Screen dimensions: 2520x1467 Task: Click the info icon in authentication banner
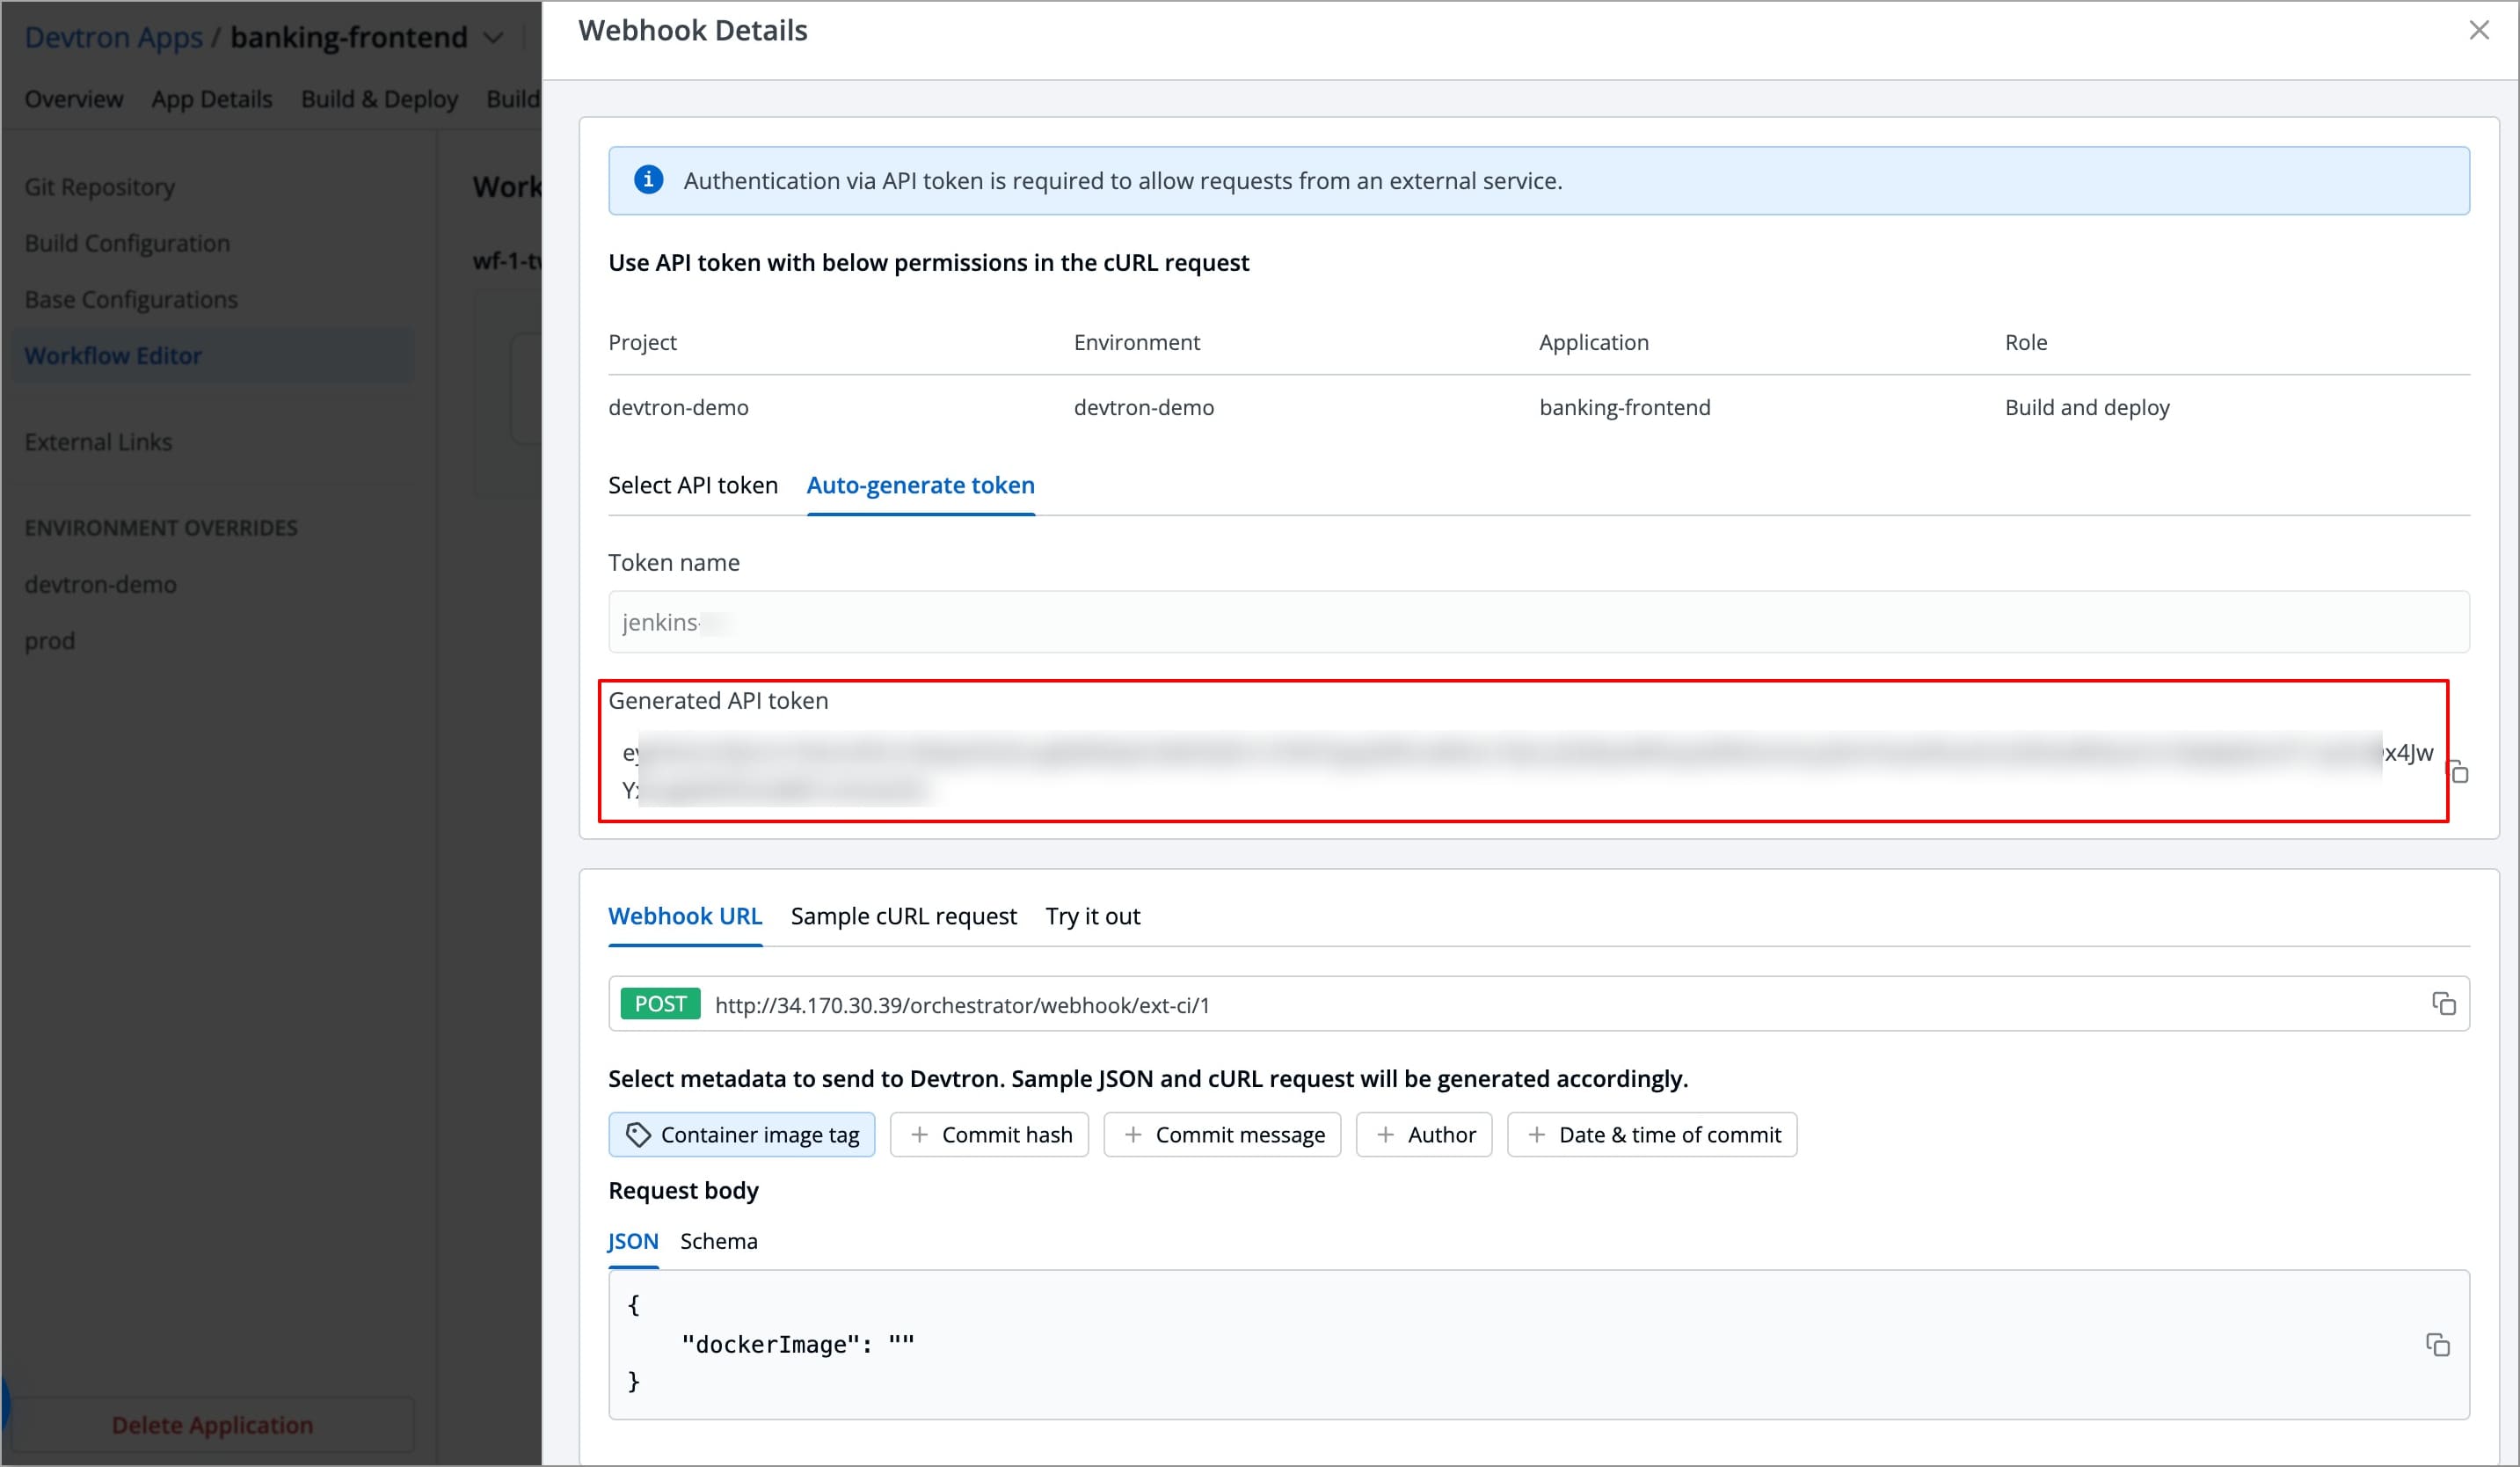648,180
